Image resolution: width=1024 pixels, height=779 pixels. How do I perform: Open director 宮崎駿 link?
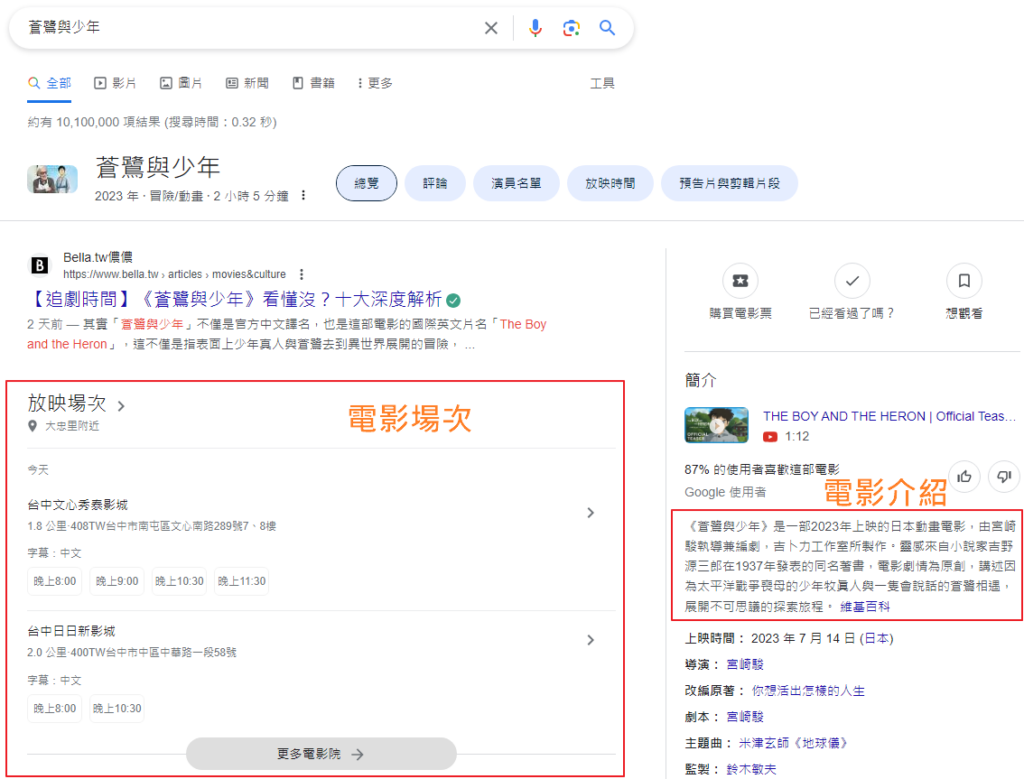point(745,665)
